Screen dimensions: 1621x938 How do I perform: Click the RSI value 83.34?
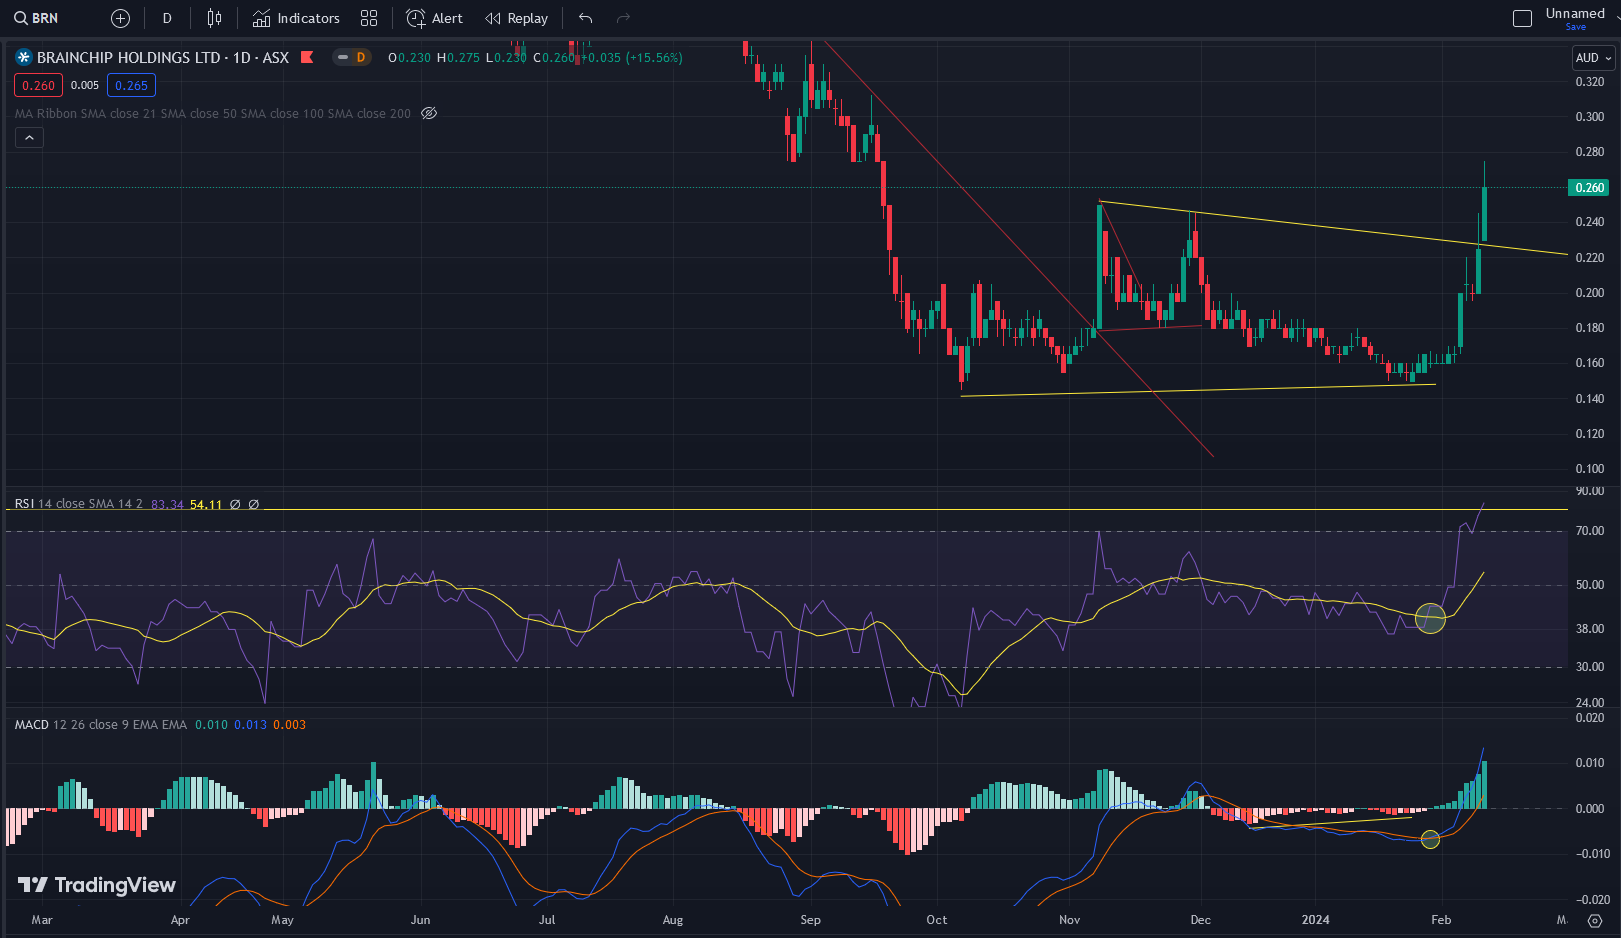coord(167,504)
